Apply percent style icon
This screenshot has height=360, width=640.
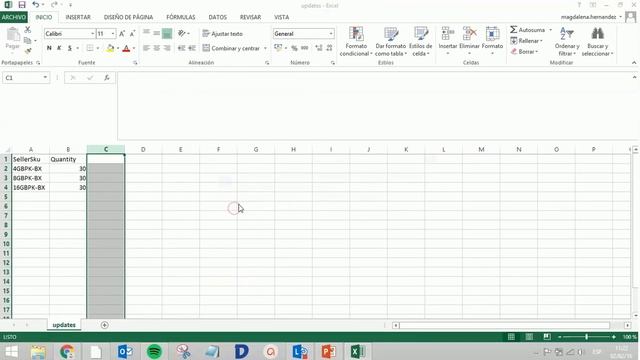(x=294, y=48)
